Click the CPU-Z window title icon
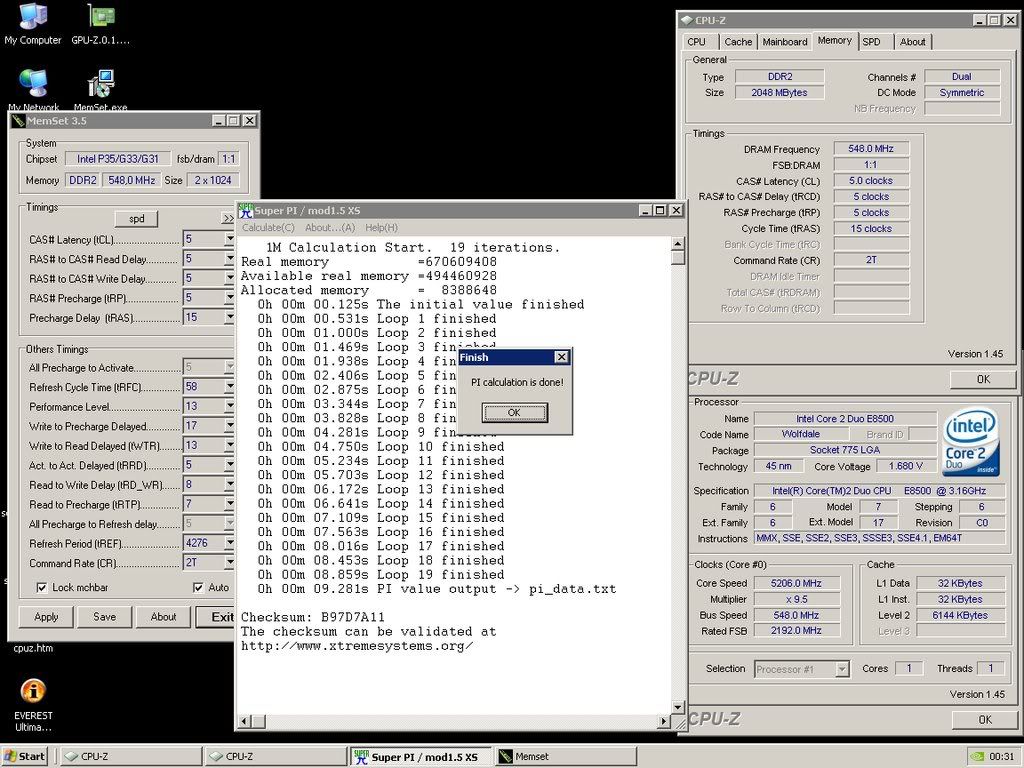 (686, 20)
